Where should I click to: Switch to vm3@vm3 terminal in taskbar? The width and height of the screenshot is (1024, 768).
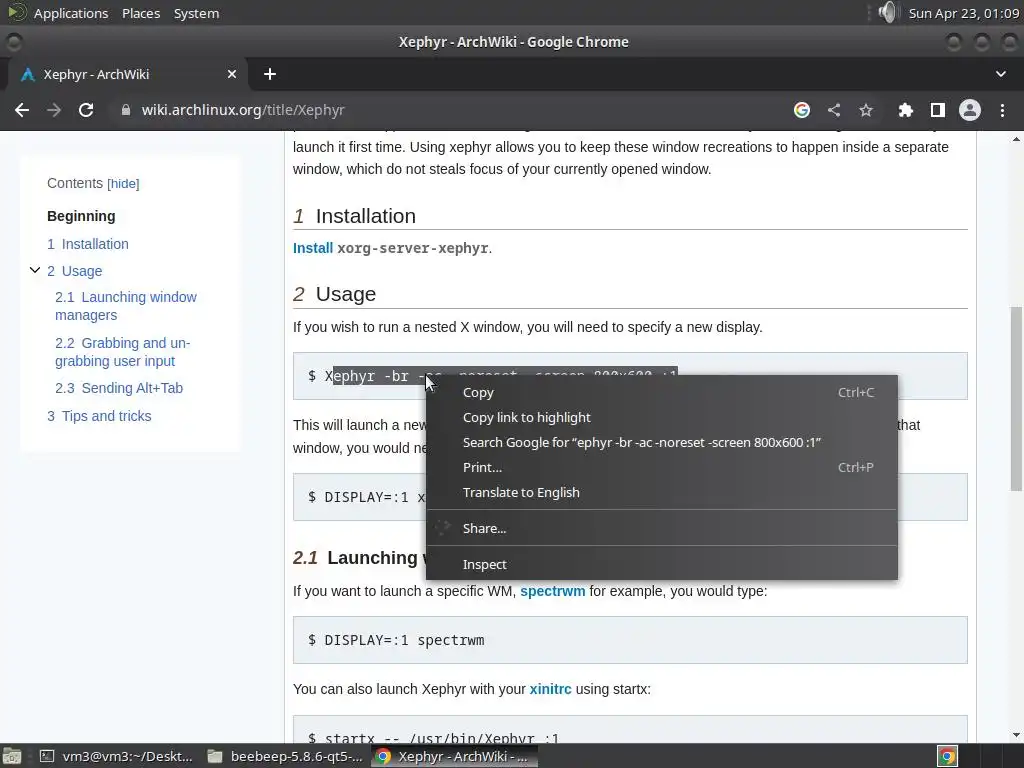click(x=116, y=756)
